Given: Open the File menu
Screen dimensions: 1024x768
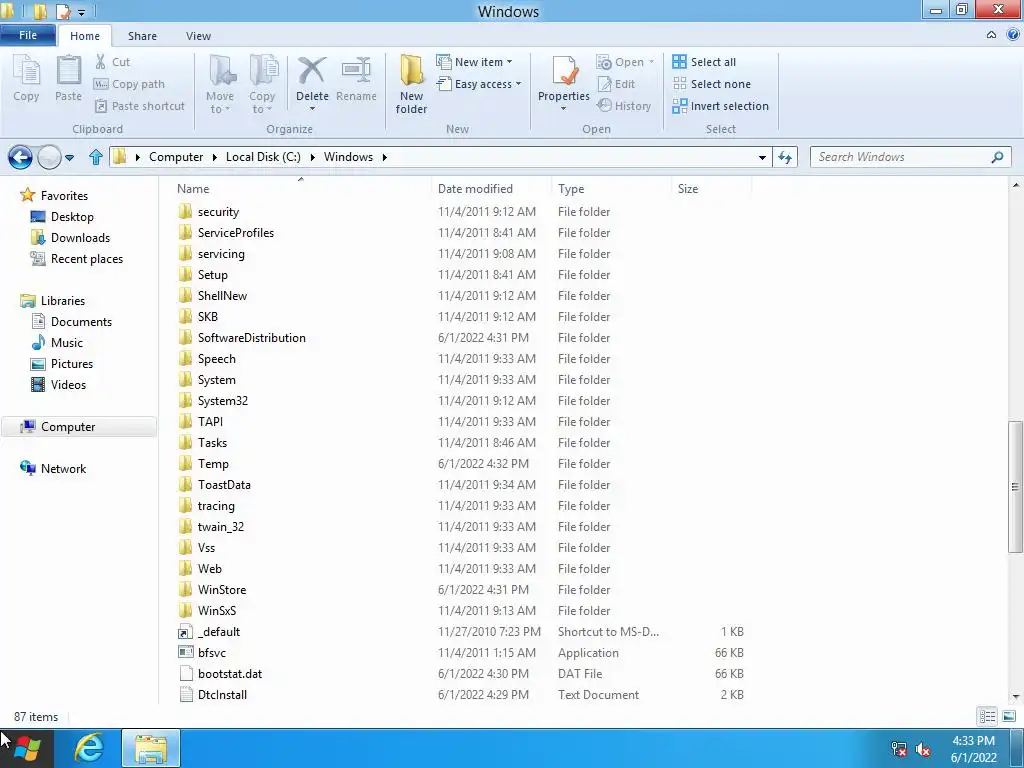Looking at the screenshot, I should click(28, 35).
